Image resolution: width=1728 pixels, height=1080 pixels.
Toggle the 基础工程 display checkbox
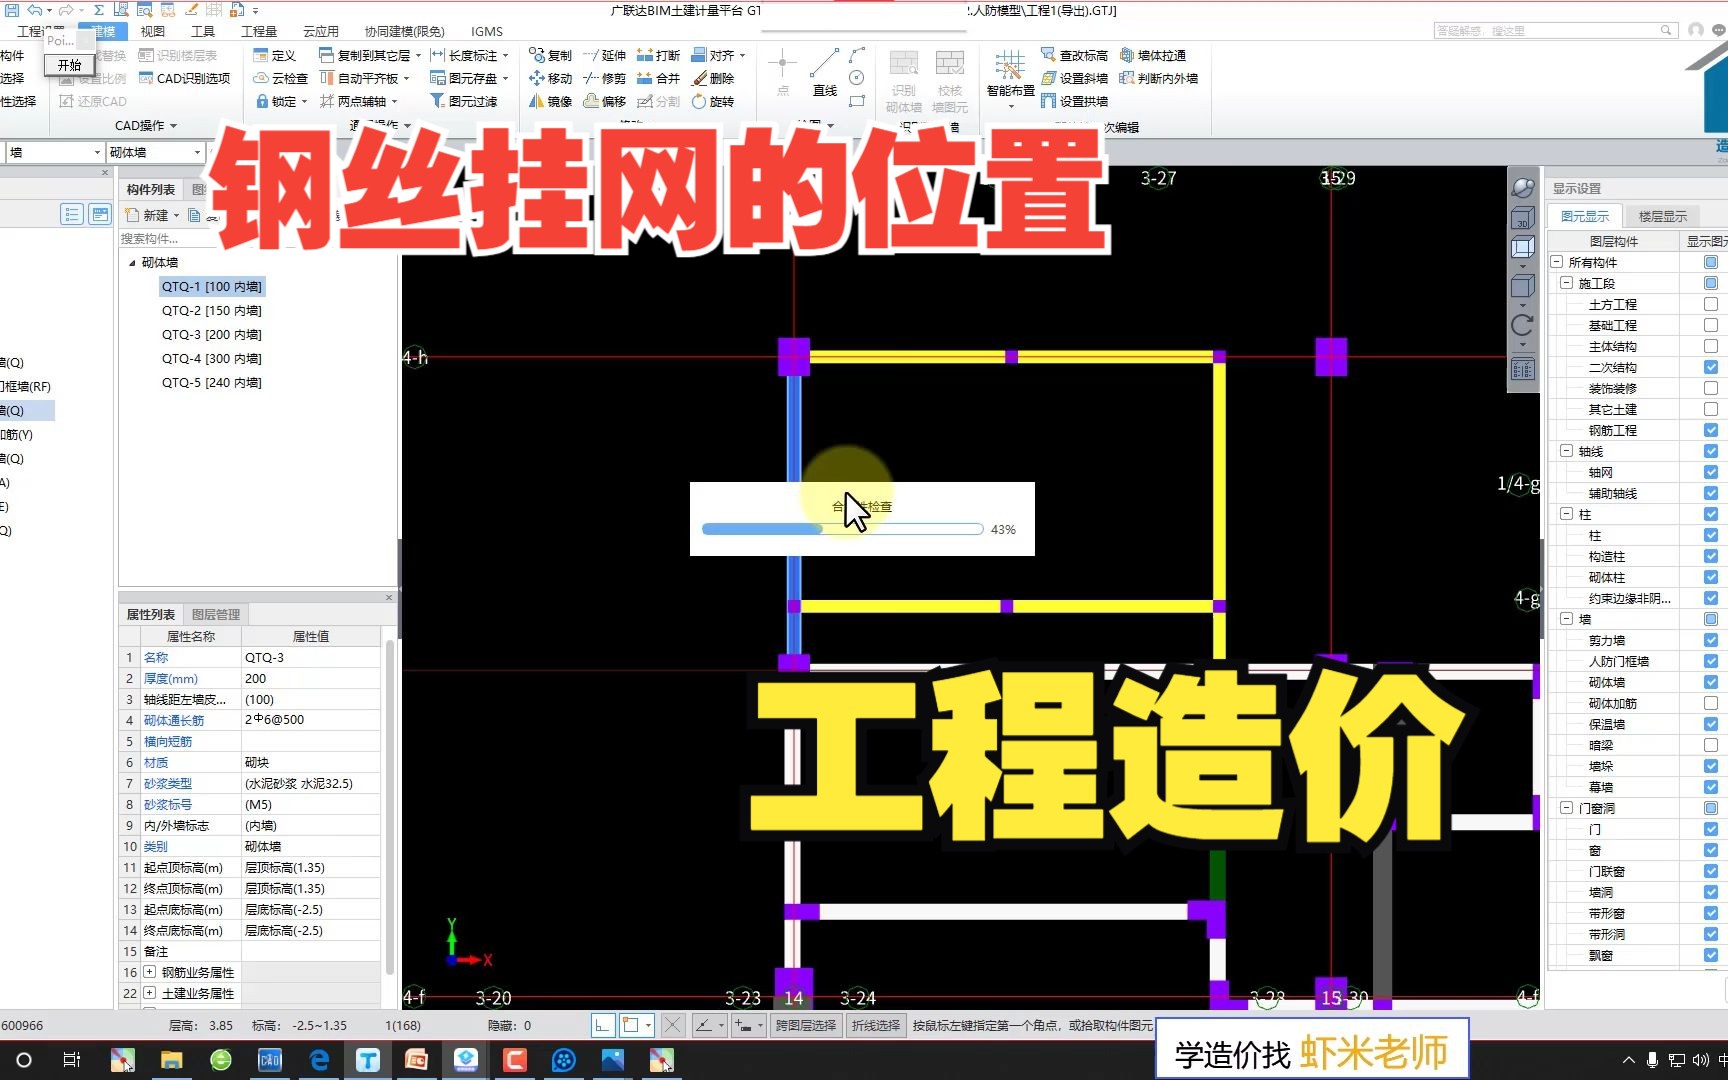tap(1711, 325)
